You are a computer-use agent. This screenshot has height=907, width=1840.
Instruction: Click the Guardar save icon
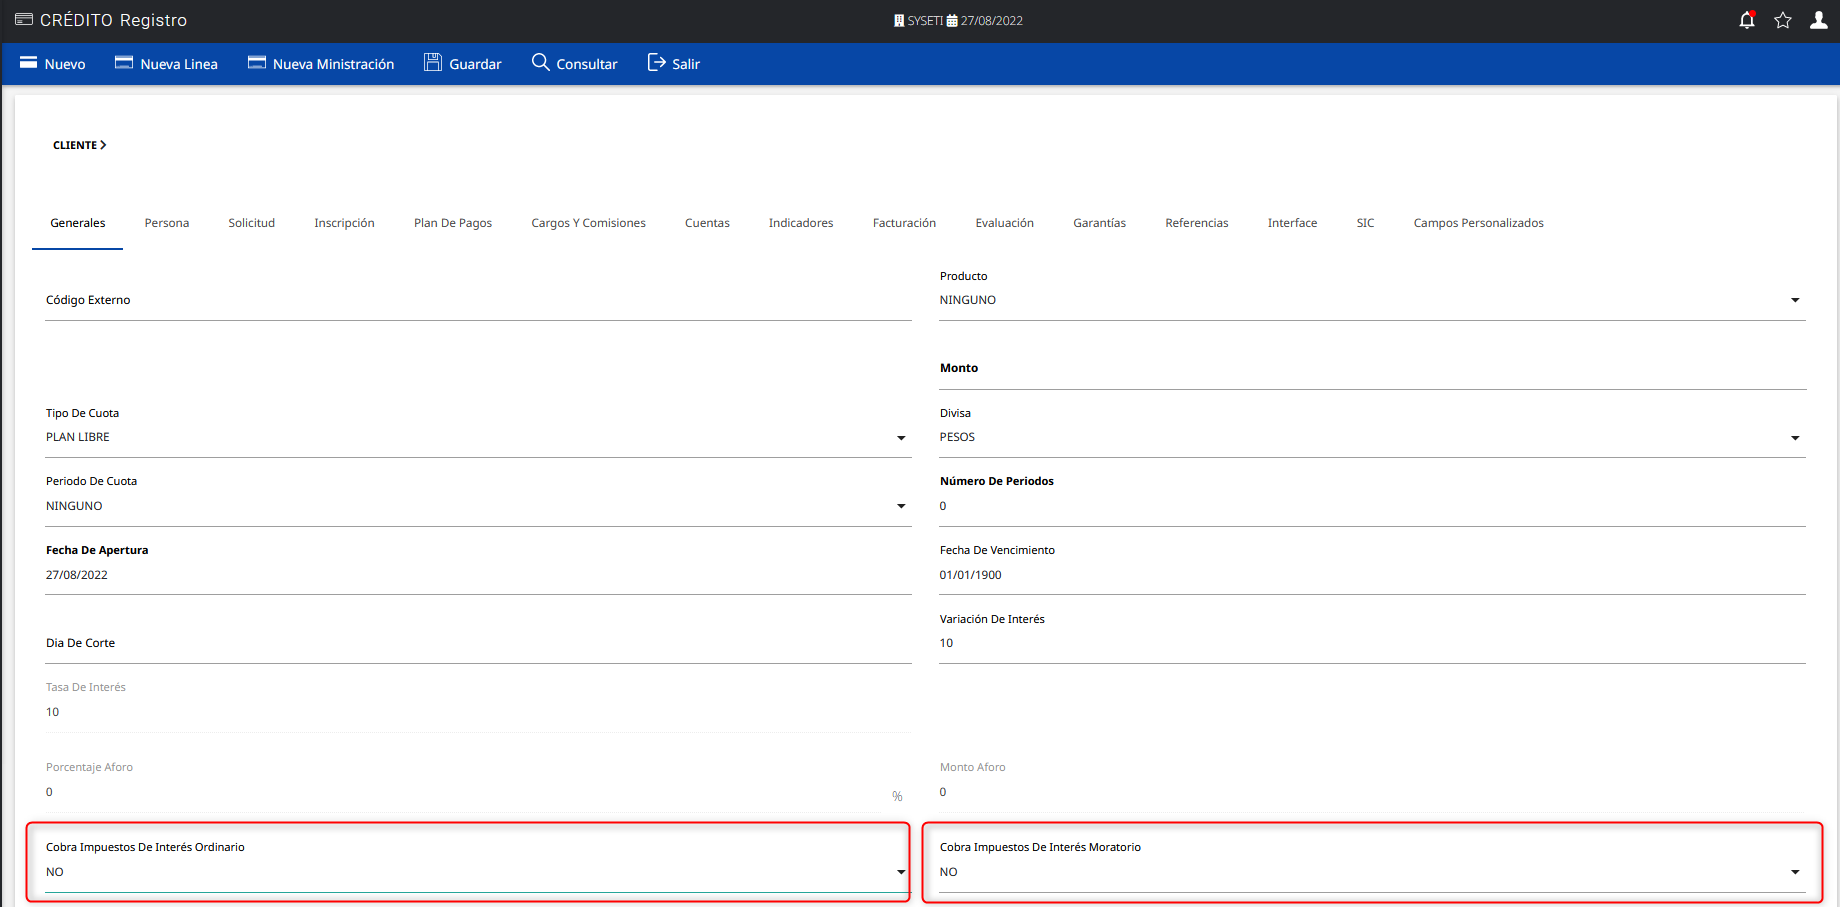[x=433, y=62]
